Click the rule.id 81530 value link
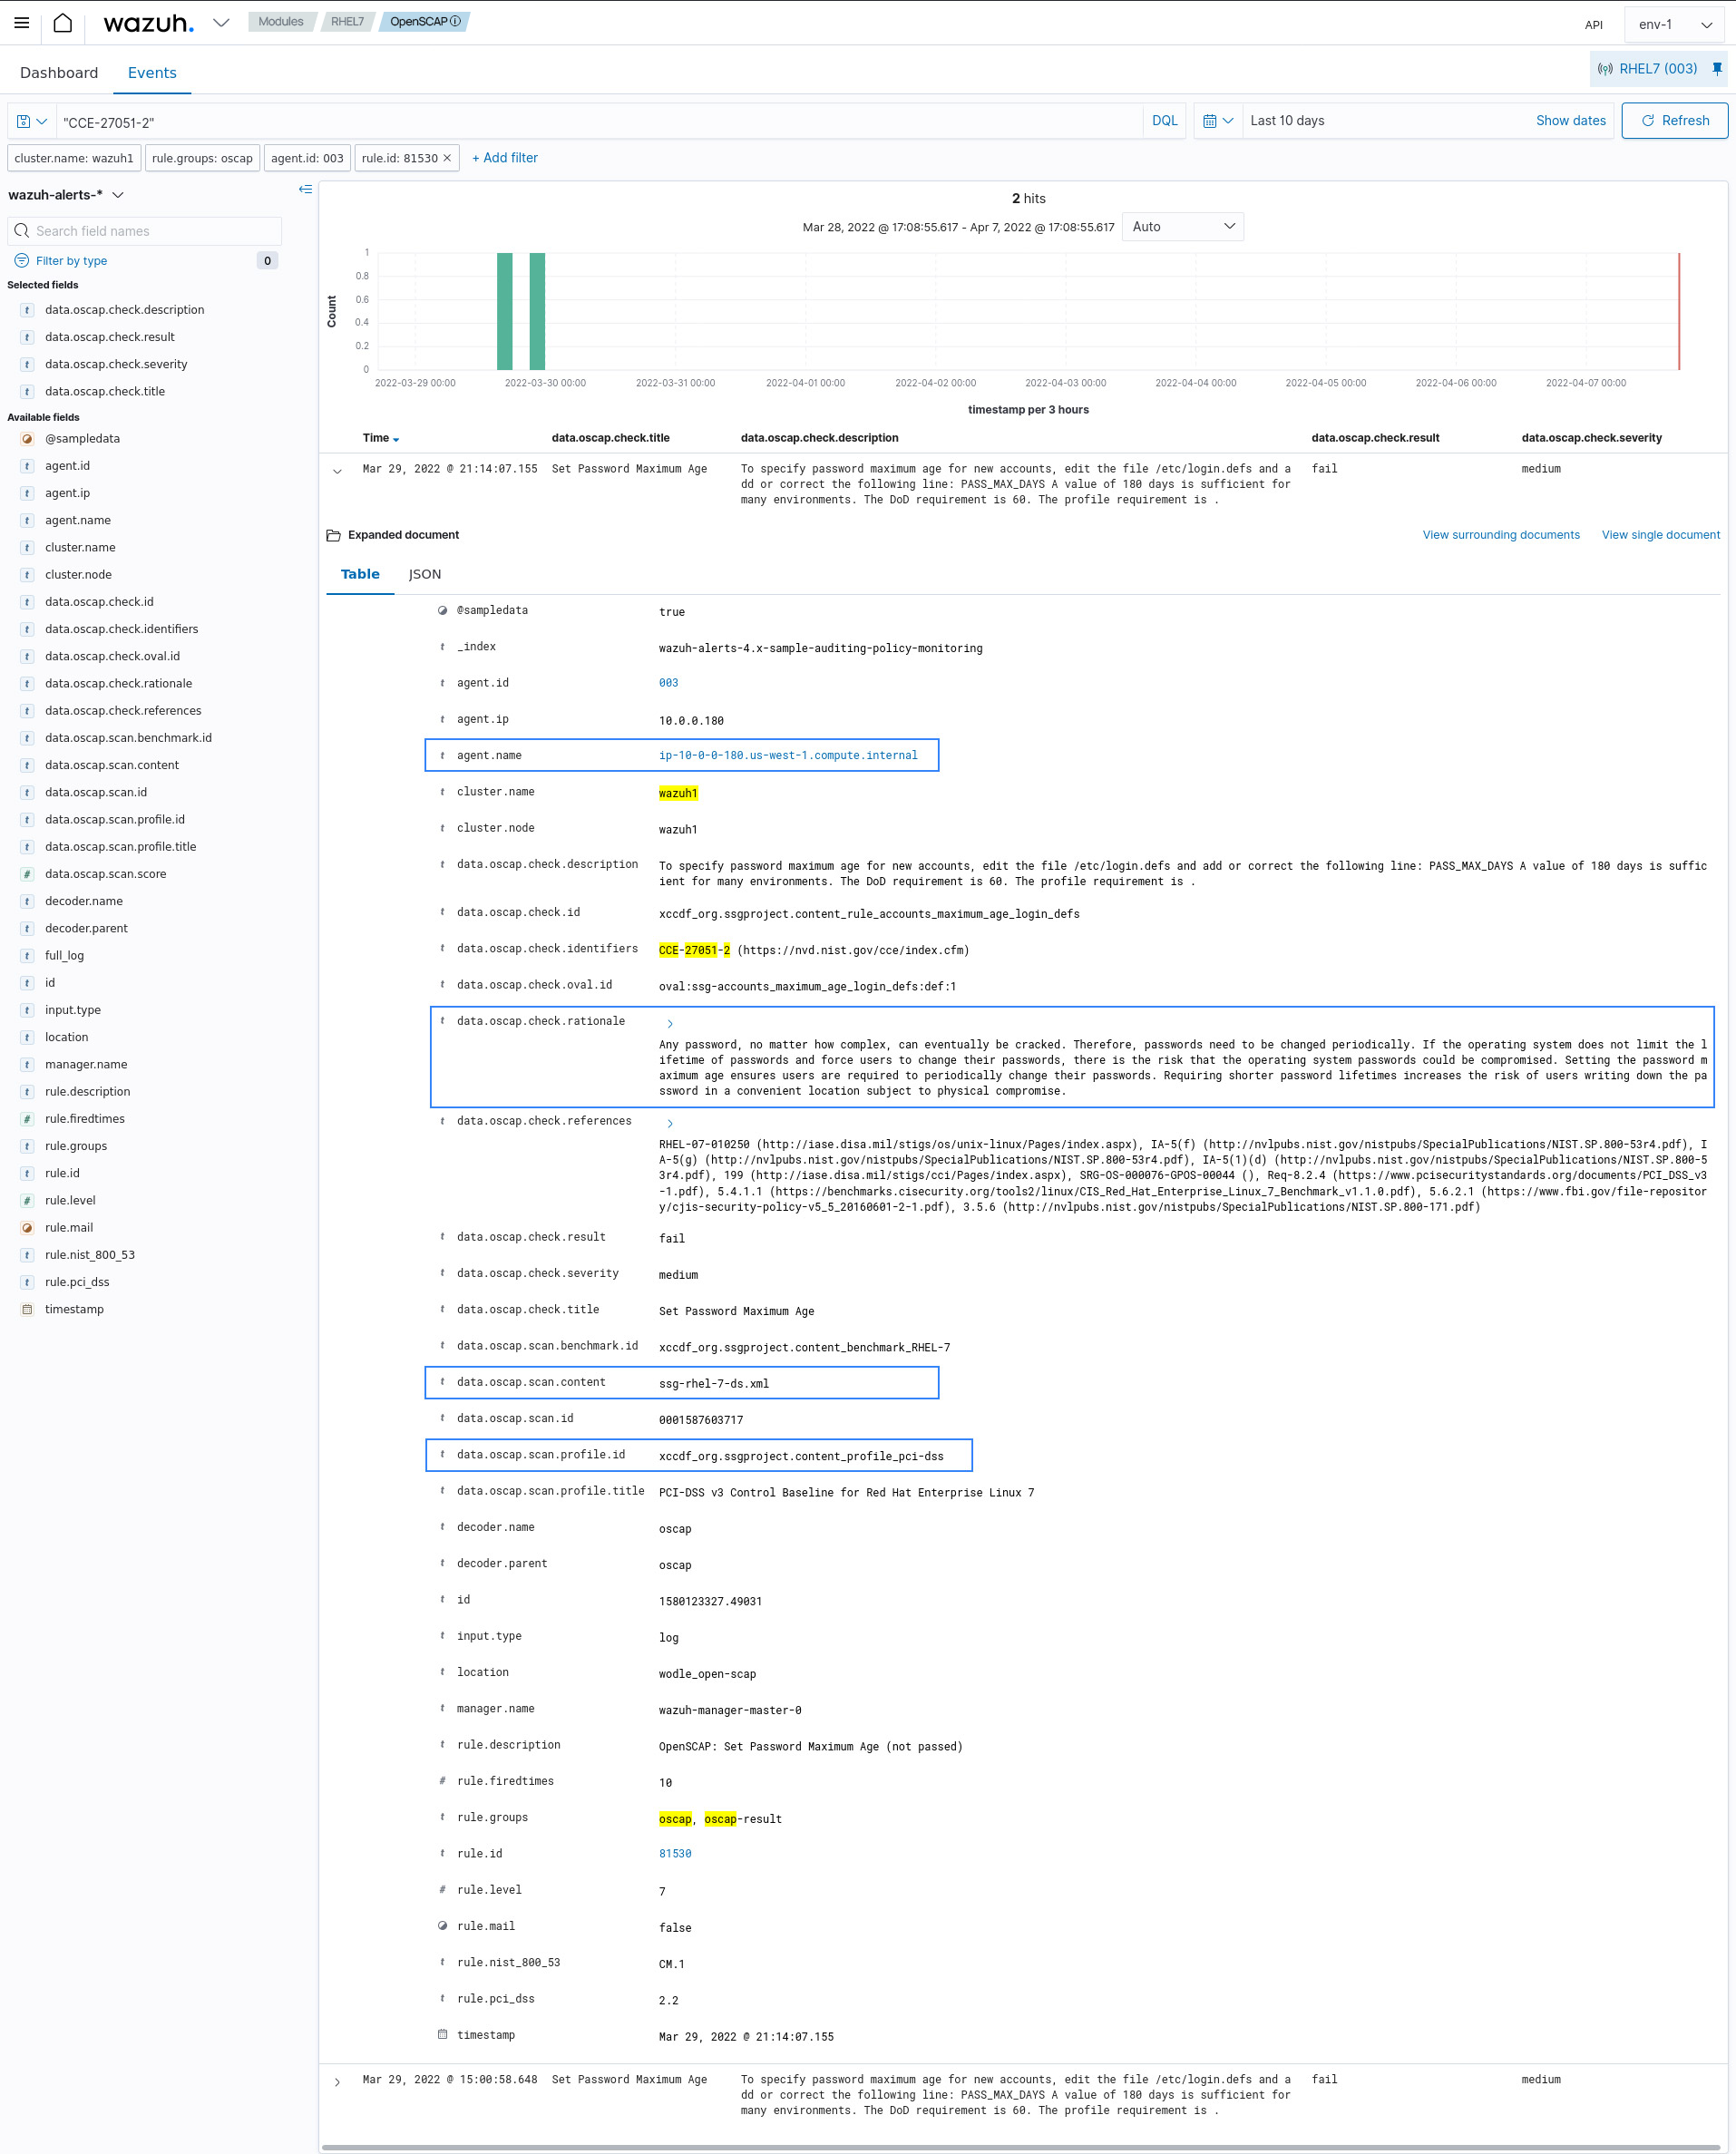Image resolution: width=1736 pixels, height=2154 pixels. pos(675,1854)
